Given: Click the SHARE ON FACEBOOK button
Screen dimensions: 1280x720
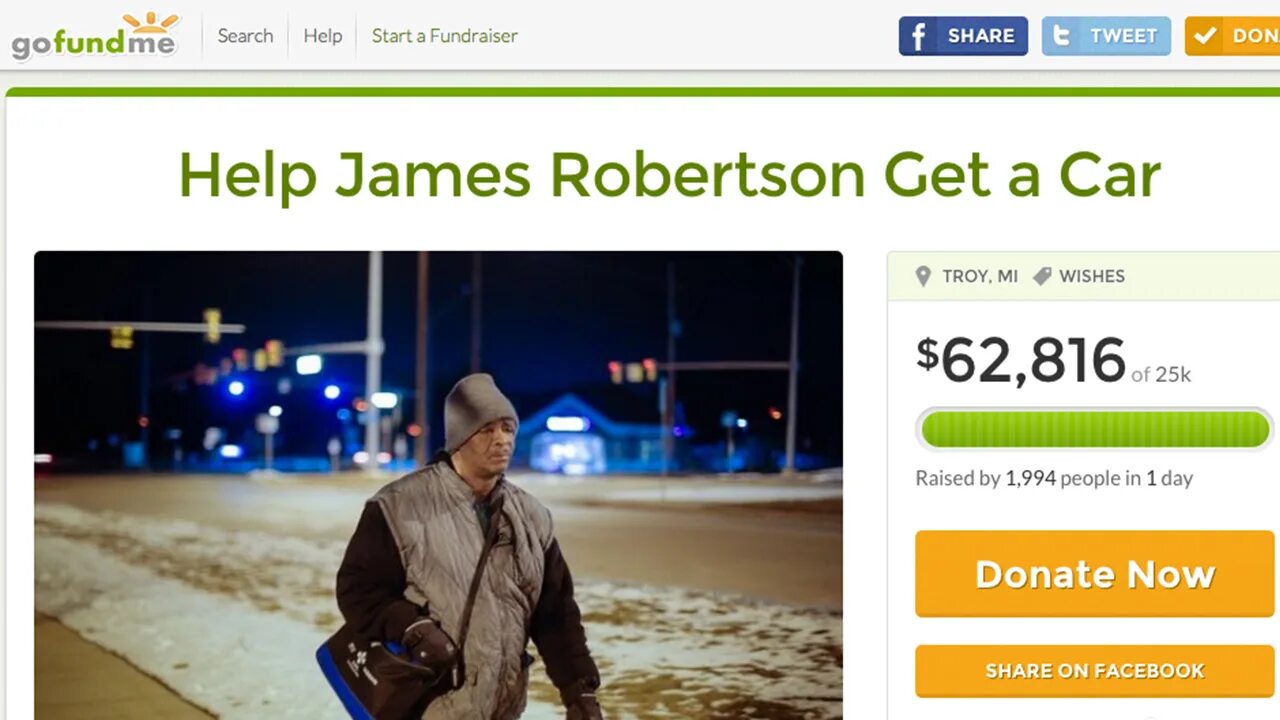Looking at the screenshot, I should tap(1095, 671).
